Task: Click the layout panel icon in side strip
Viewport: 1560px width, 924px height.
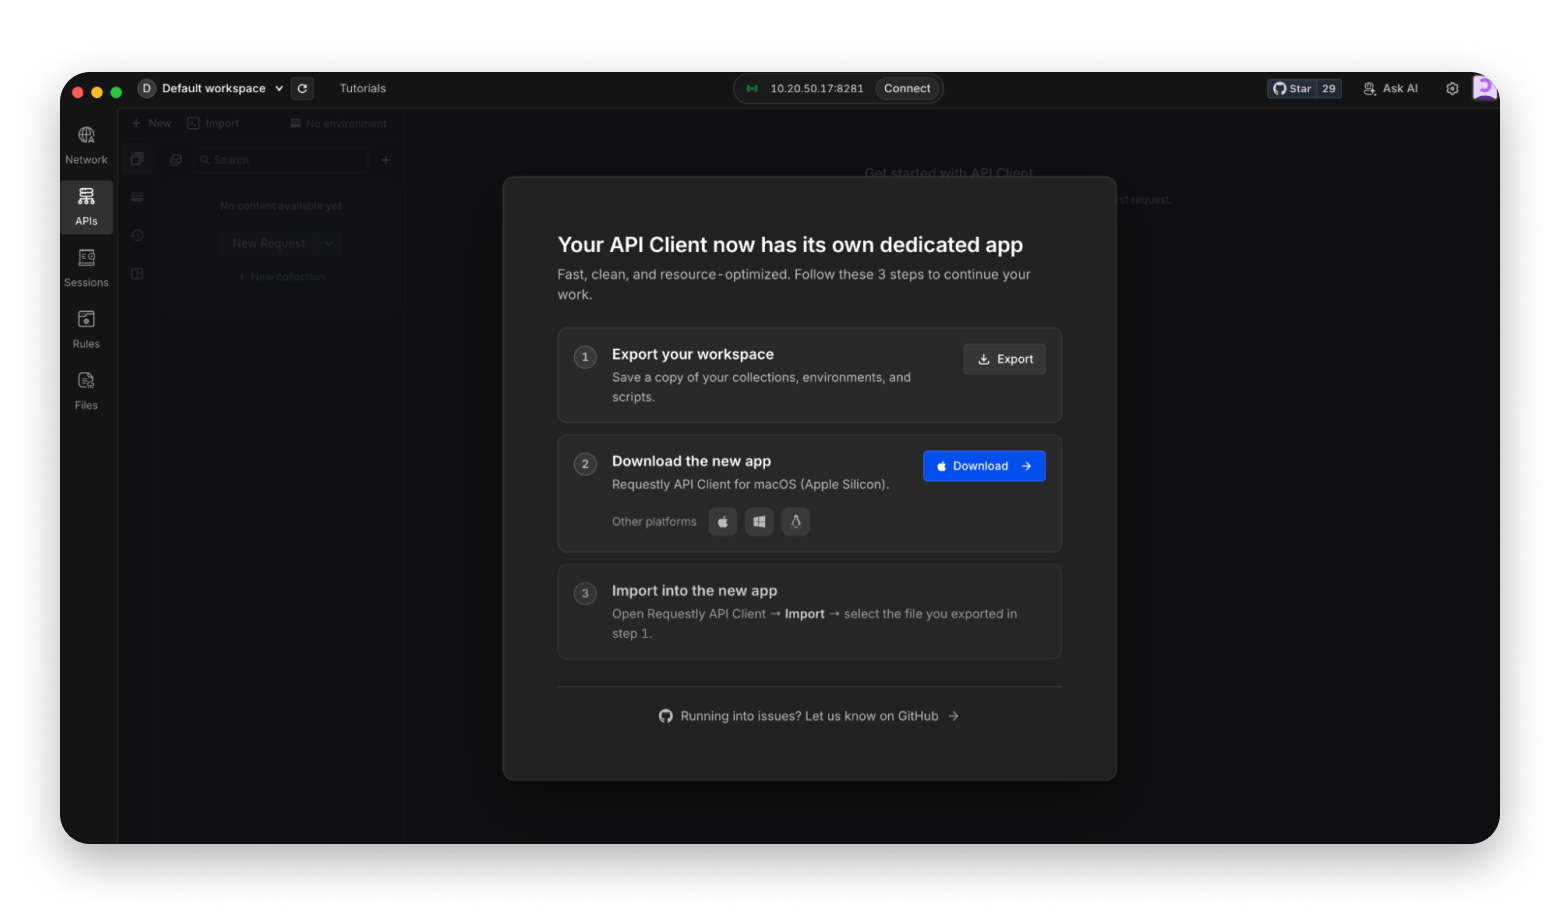Action: [x=137, y=274]
